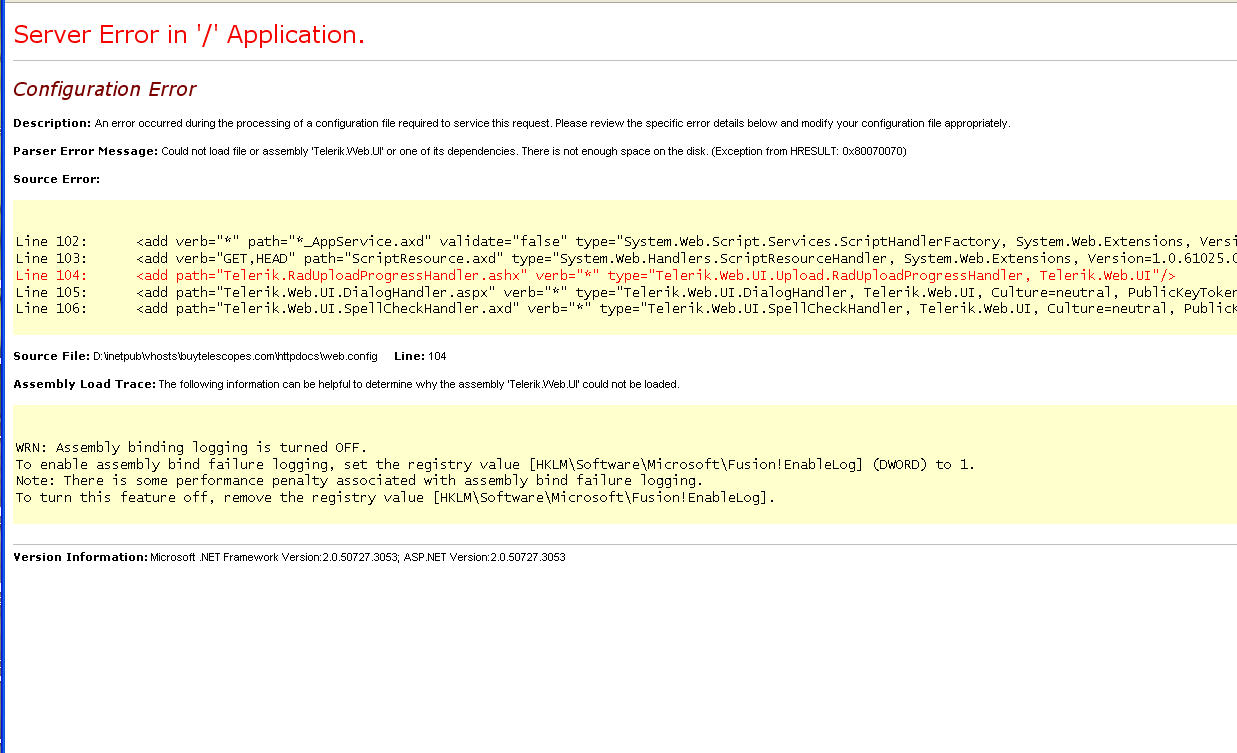1237x753 pixels.
Task: Click the "Version Information:" label
Action: pos(80,557)
